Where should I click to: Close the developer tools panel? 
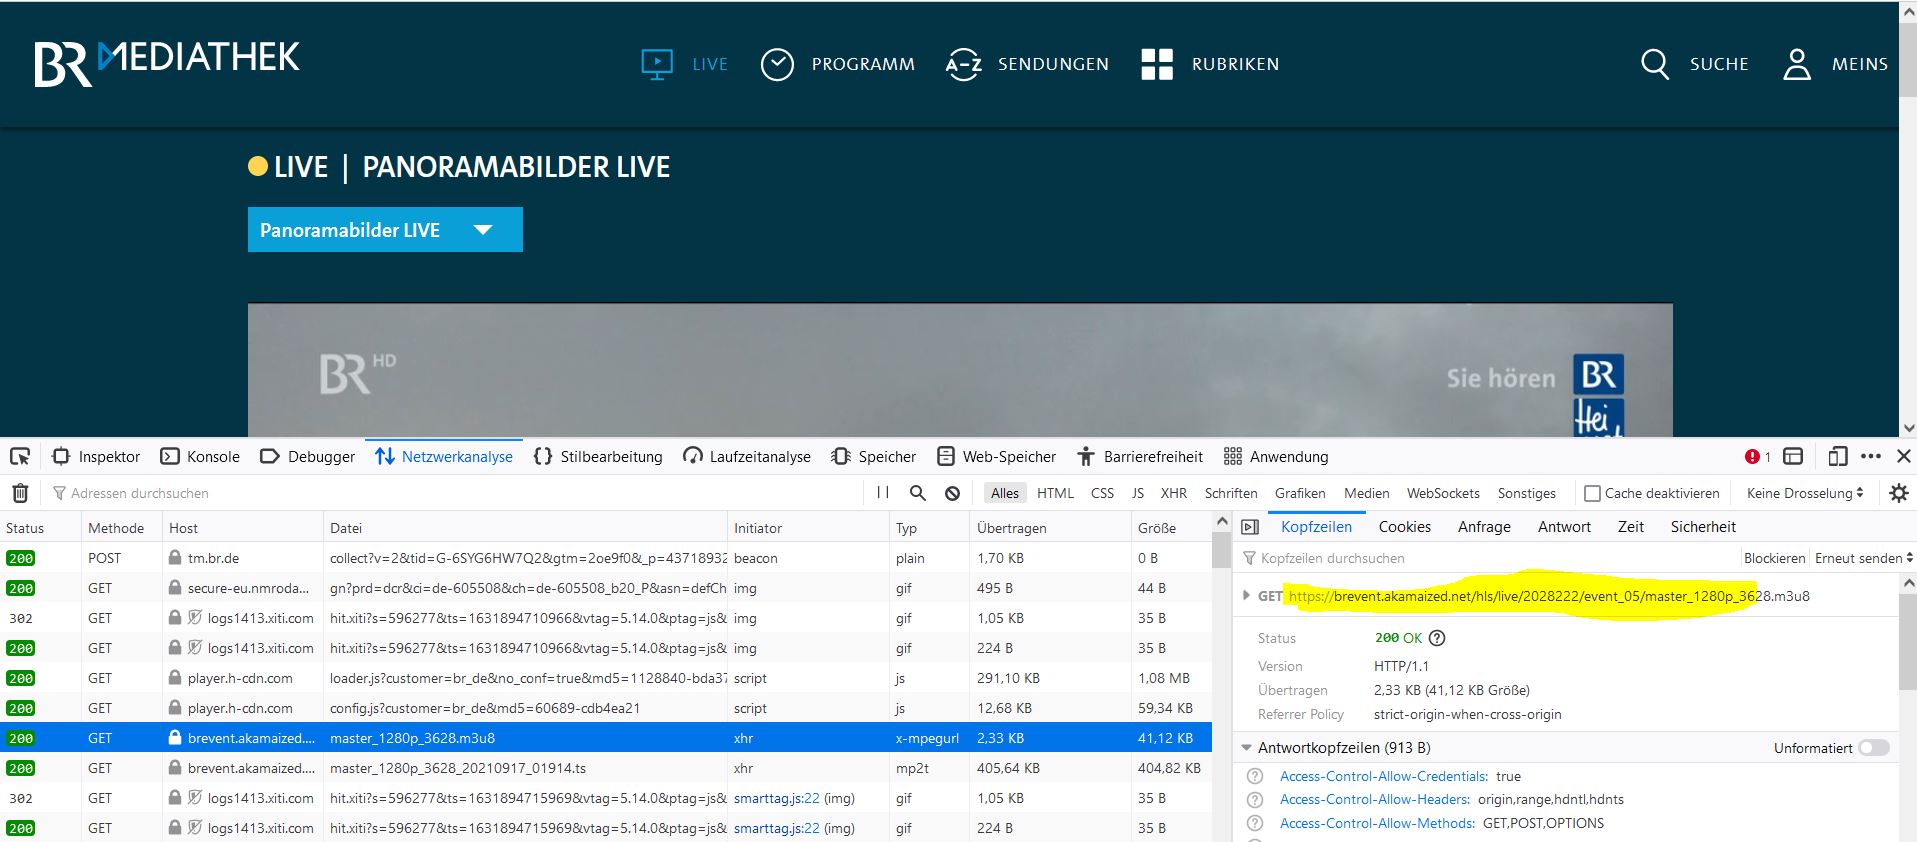pos(1904,456)
